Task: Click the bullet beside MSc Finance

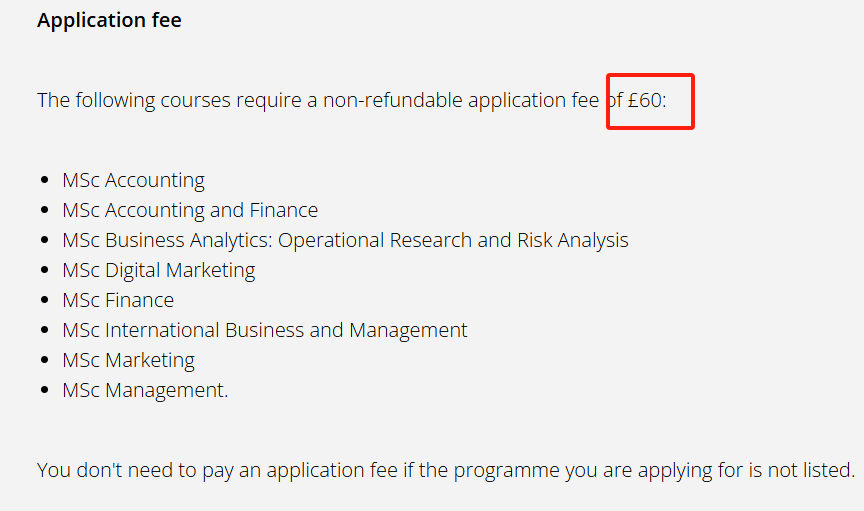Action: point(44,301)
